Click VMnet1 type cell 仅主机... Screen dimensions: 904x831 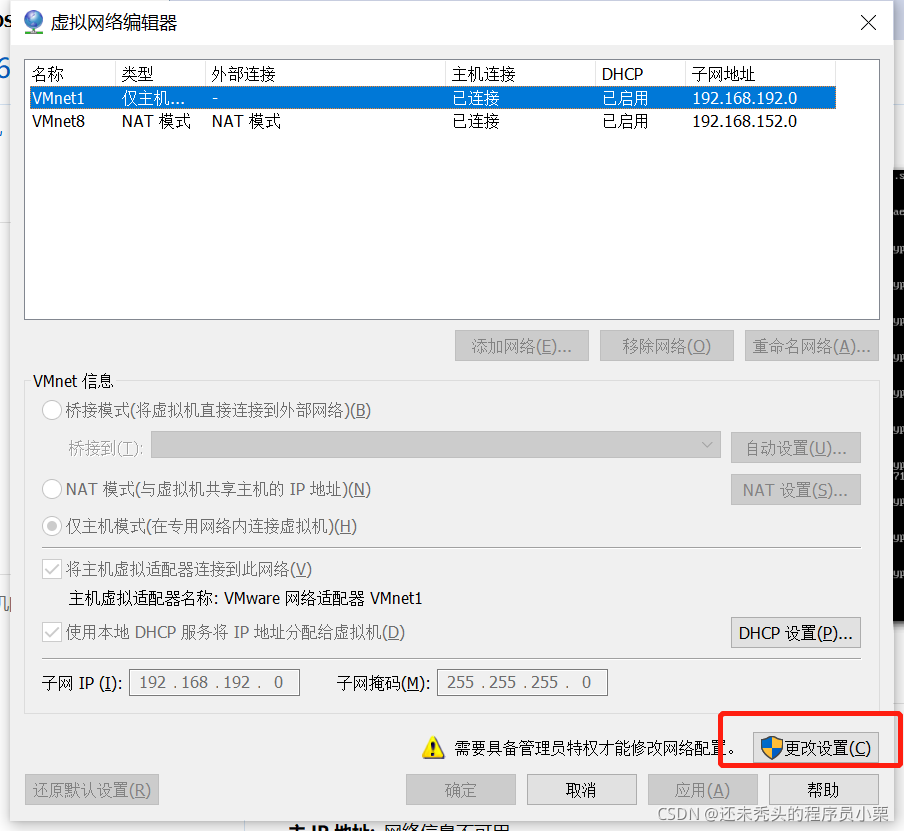(x=153, y=98)
